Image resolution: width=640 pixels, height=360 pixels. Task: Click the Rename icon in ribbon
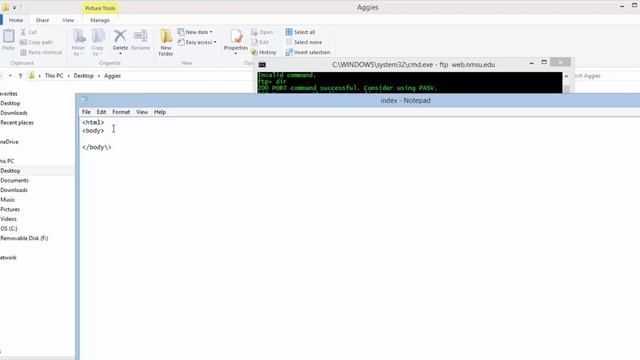(x=141, y=36)
